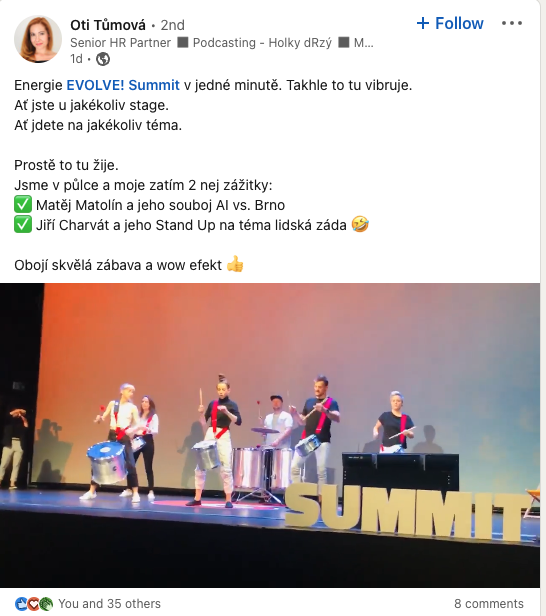Screen dimensions: 546x616
Task: Open the EVOLVE! Summit link
Action: coord(123,85)
